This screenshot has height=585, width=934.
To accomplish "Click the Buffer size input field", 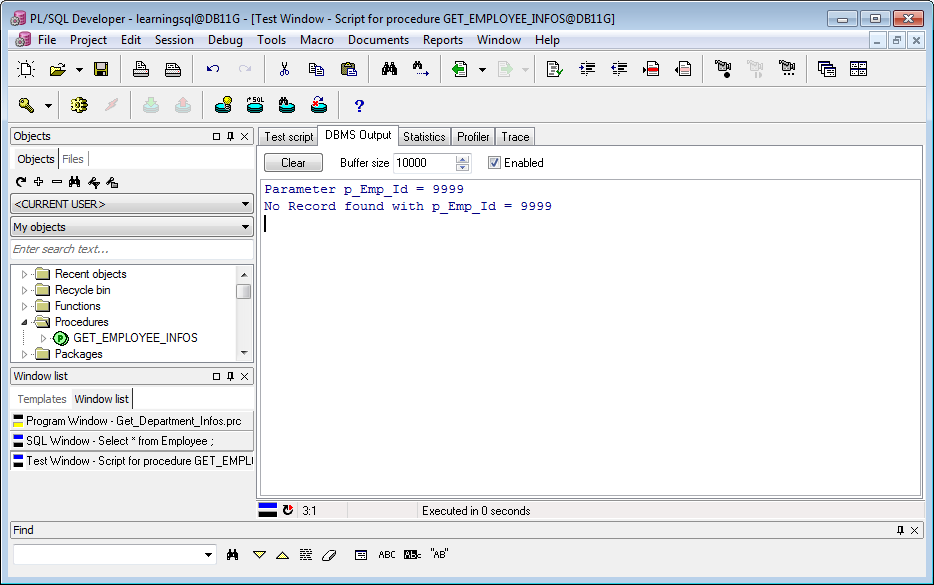I will 425,163.
